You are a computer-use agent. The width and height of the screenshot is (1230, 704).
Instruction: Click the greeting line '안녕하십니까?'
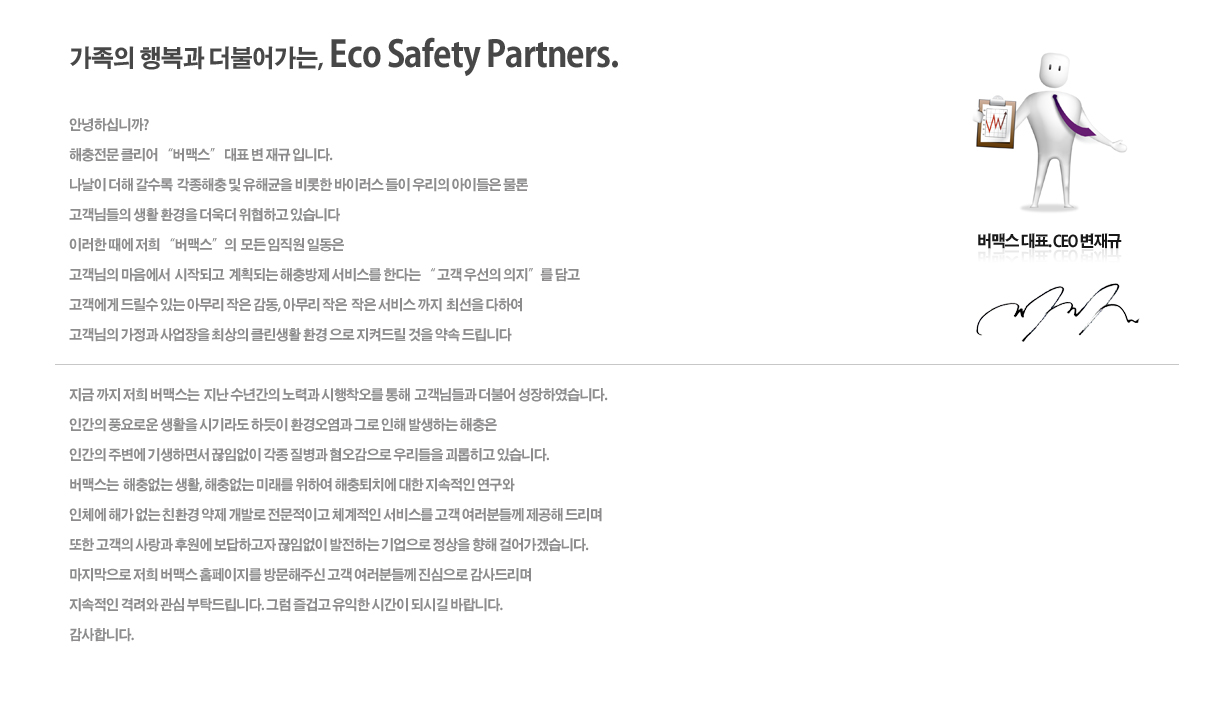(109, 125)
